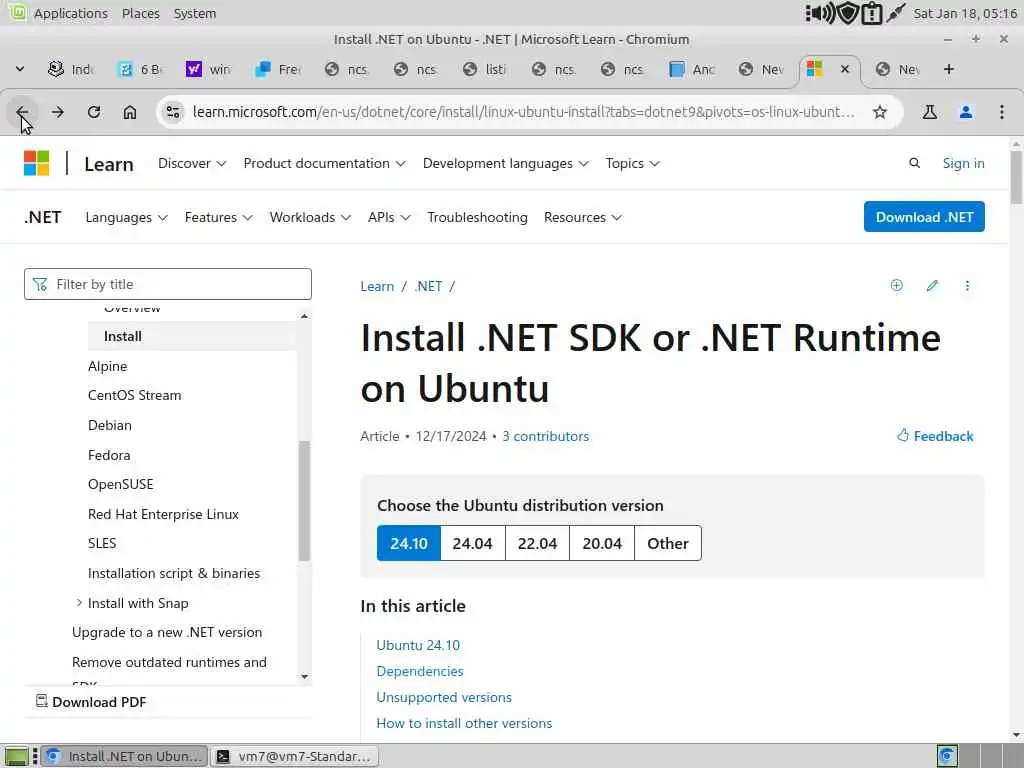Viewport: 1024px width, 768px height.
Task: Click the sidebar scroll-down arrow
Action: 304,677
